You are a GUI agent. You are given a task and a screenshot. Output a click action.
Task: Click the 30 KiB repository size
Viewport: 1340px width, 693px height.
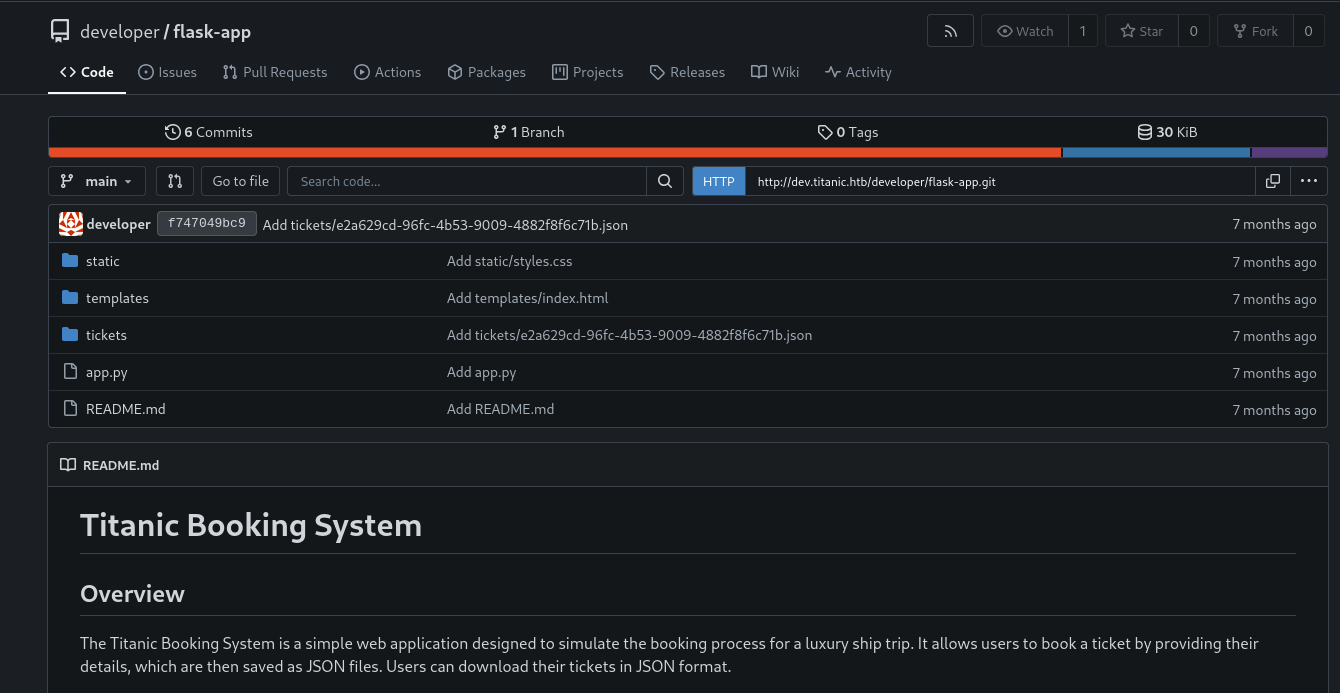pyautogui.click(x=1167, y=132)
